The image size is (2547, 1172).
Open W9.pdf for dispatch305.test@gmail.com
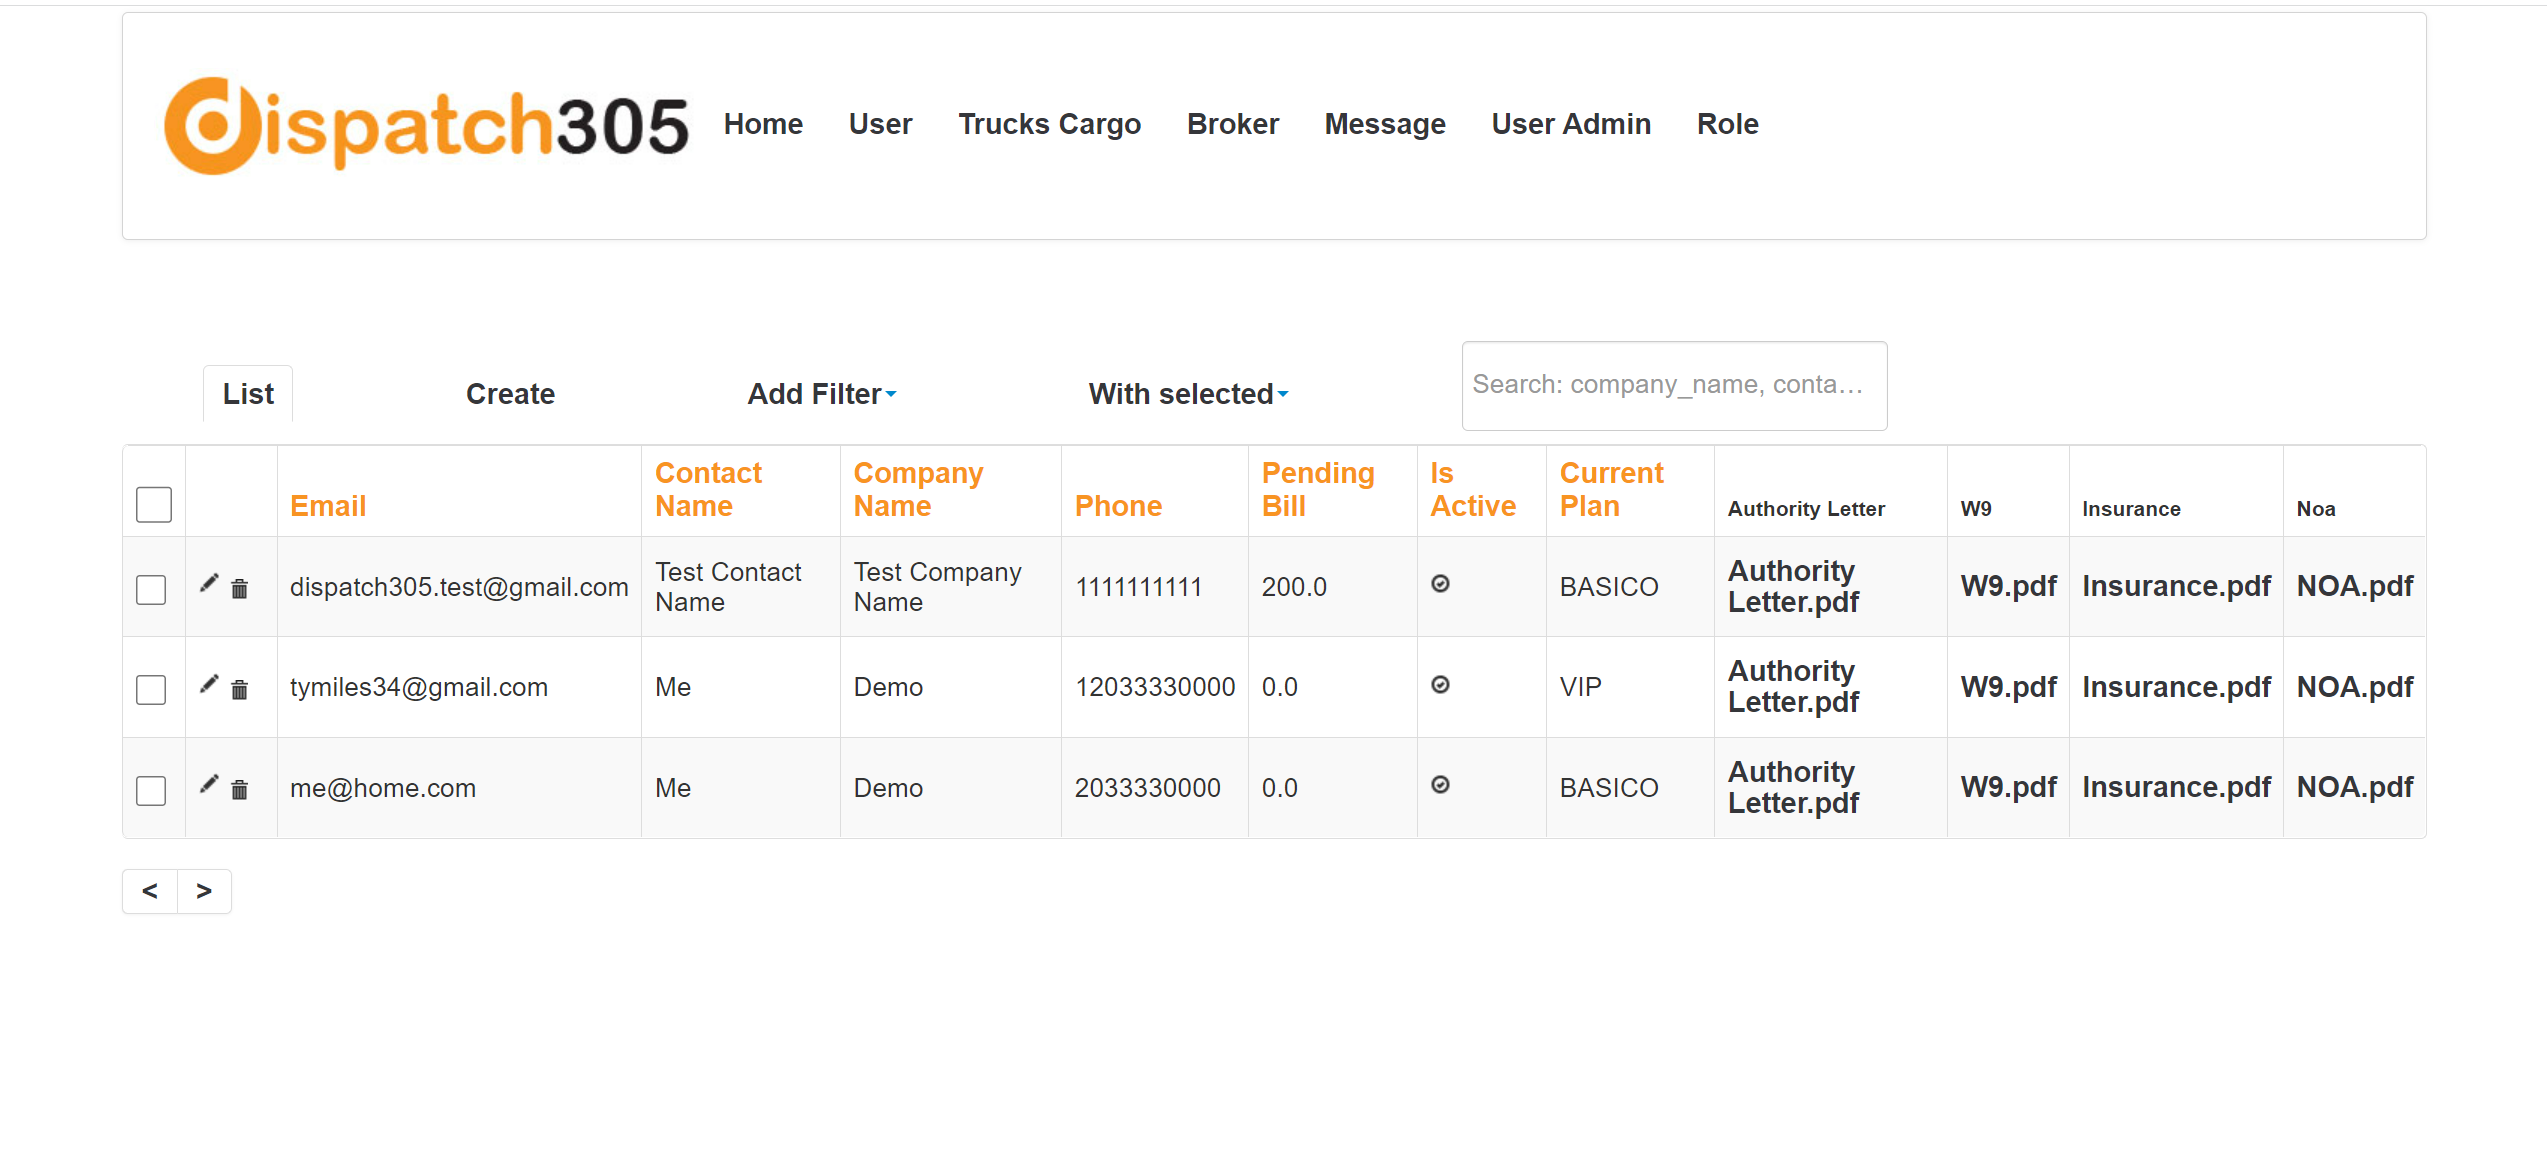click(2008, 586)
